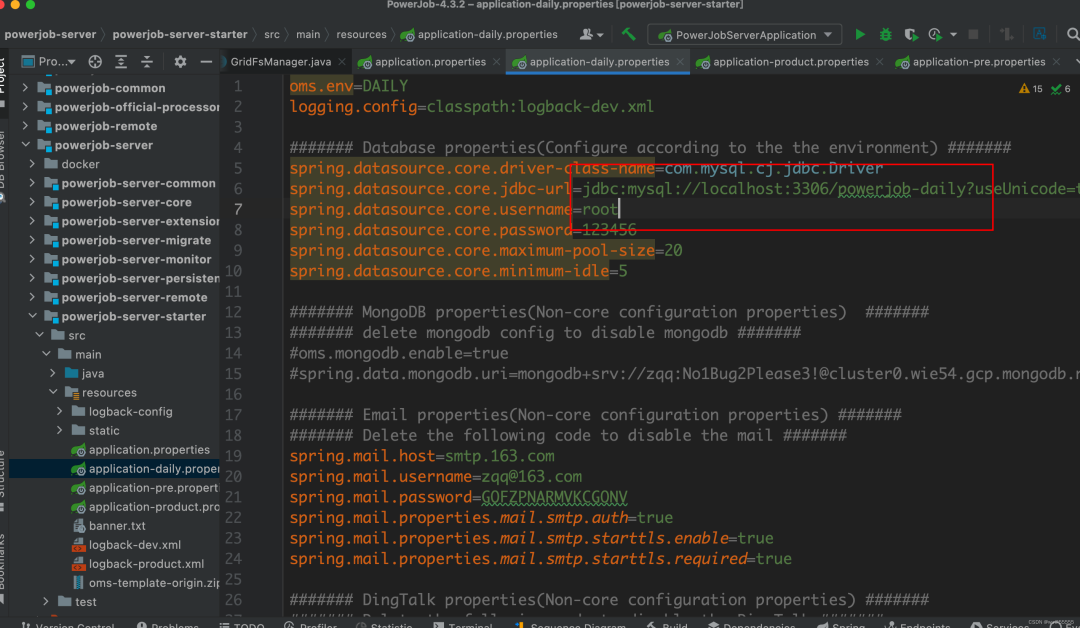Click the Expand All icon in Project panel

click(120, 62)
